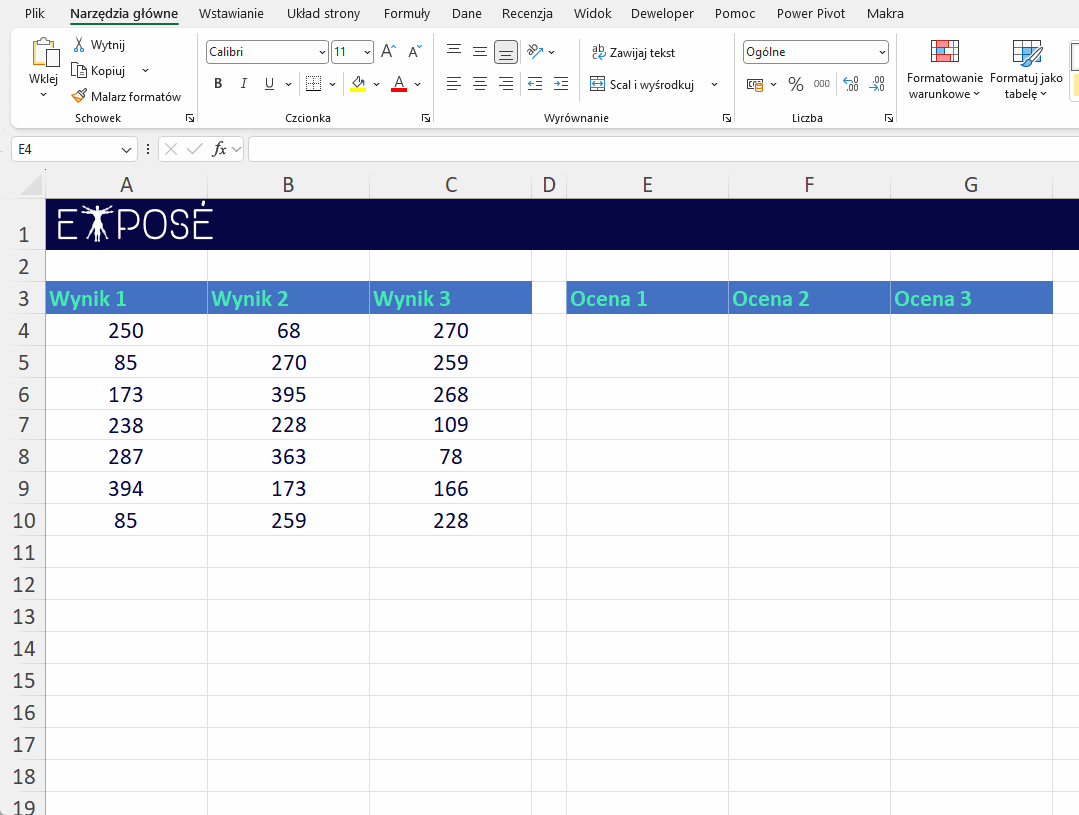1079x815 pixels.
Task: Click the increase decimal places icon
Action: (851, 85)
